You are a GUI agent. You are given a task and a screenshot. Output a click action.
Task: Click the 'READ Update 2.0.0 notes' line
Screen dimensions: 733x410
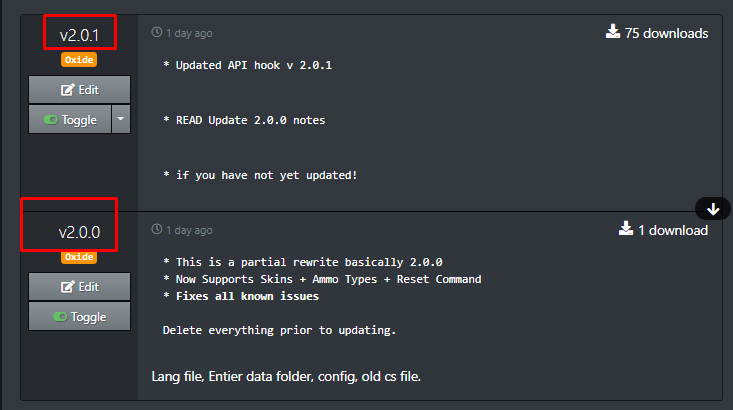tap(244, 120)
